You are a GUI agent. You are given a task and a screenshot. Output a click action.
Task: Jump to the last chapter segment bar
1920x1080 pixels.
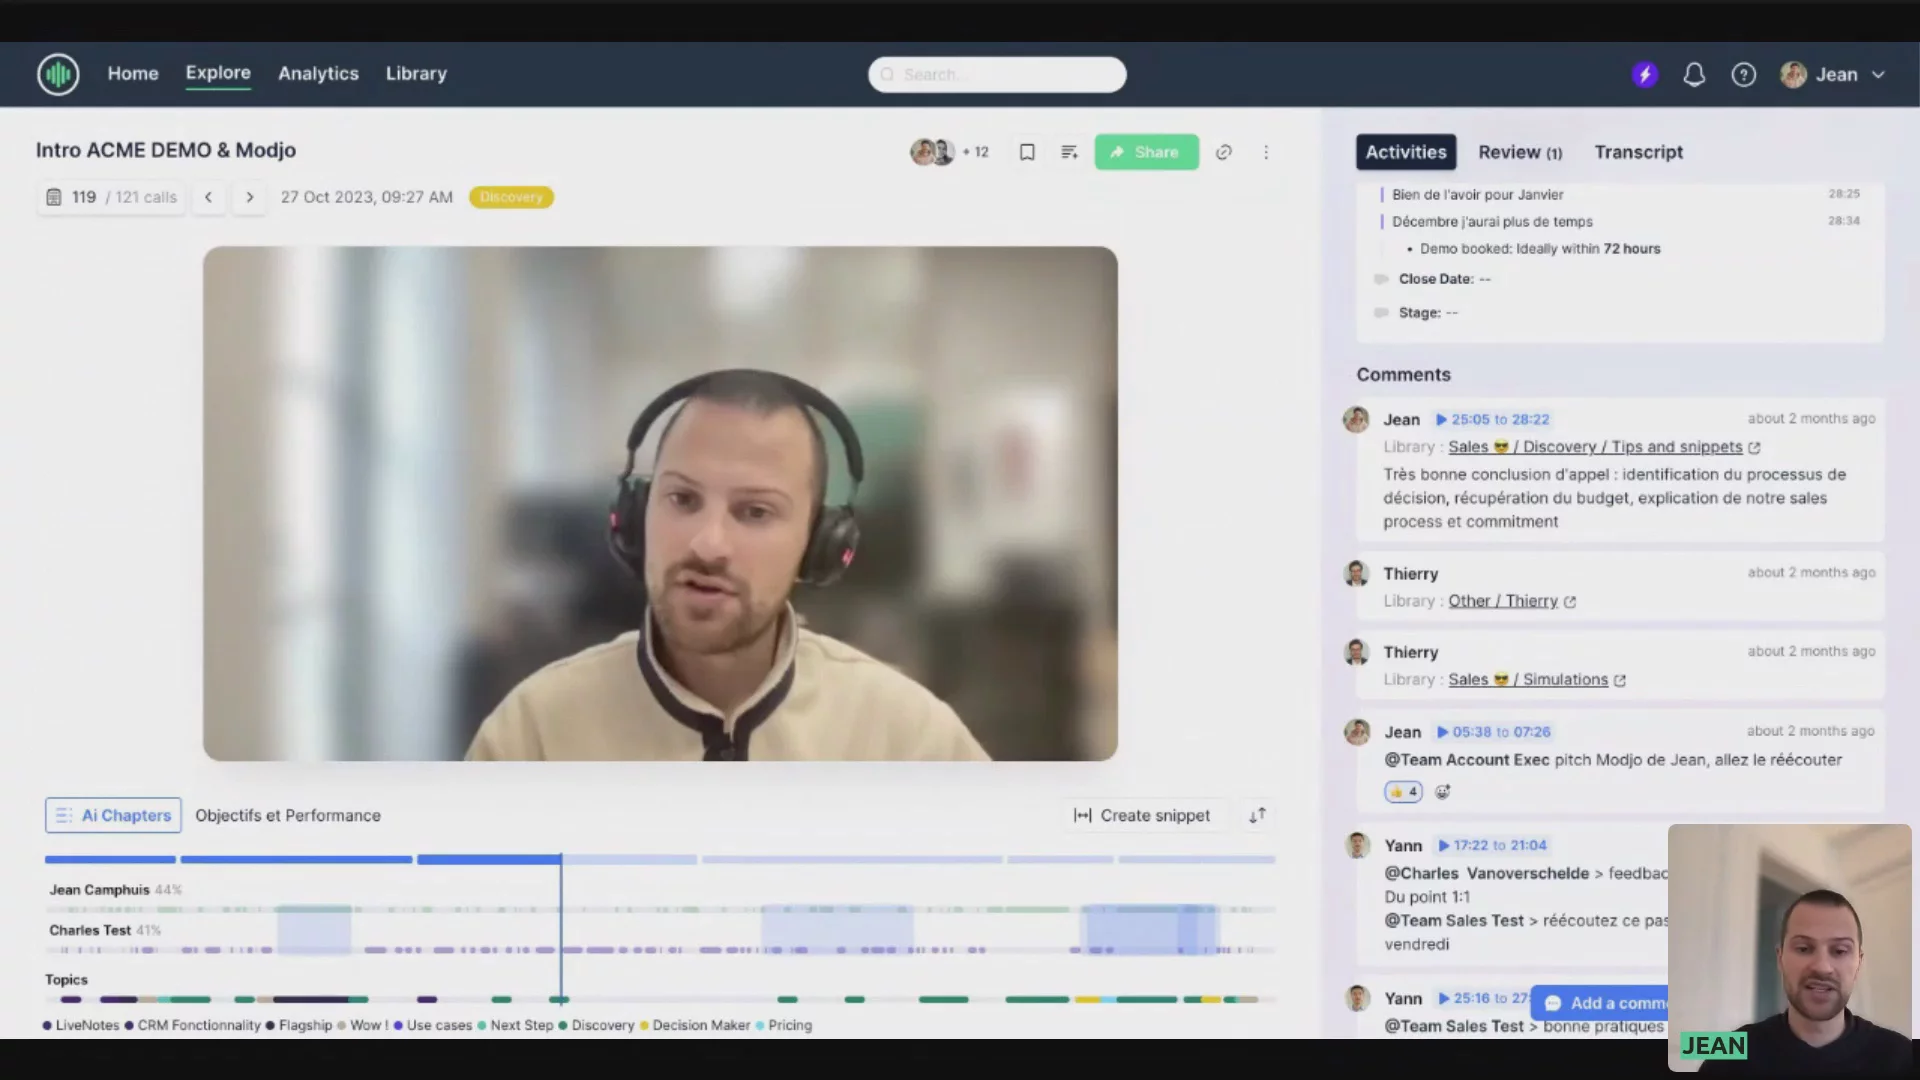[x=1197, y=860]
